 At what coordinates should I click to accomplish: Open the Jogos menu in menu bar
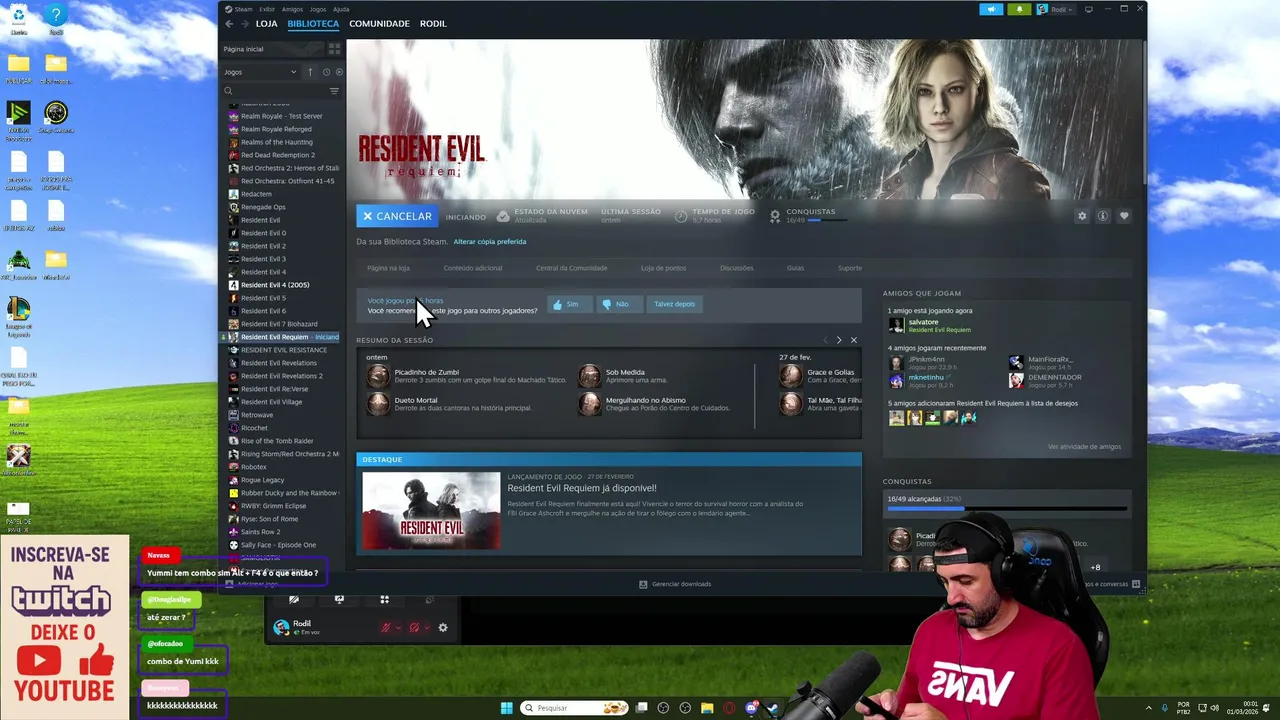(318, 9)
